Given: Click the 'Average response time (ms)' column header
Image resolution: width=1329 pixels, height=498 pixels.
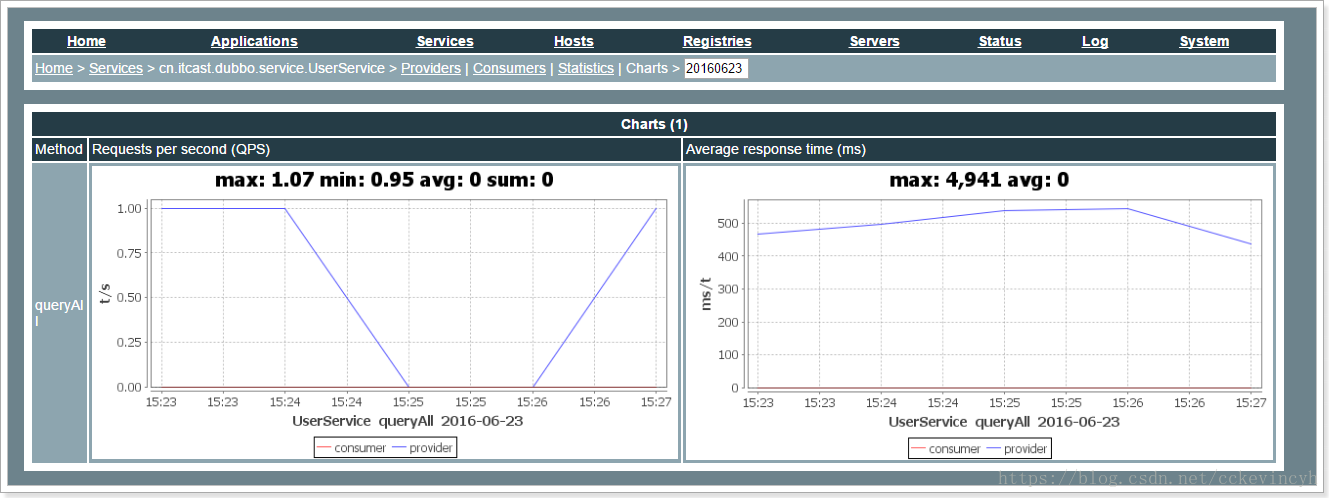Looking at the screenshot, I should click(980, 149).
